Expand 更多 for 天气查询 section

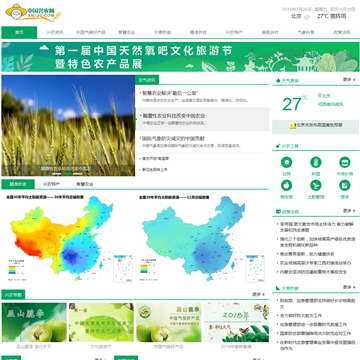coord(349,80)
